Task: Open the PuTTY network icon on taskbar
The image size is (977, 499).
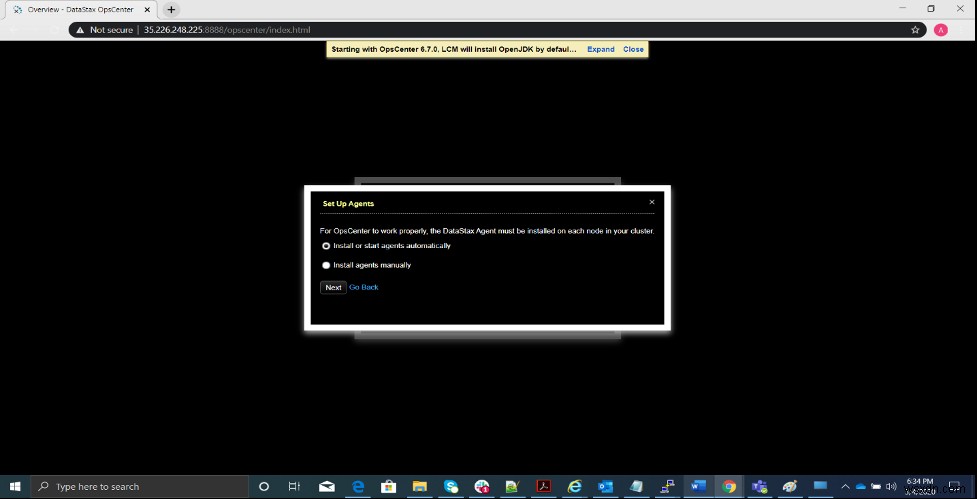Action: tap(667, 487)
